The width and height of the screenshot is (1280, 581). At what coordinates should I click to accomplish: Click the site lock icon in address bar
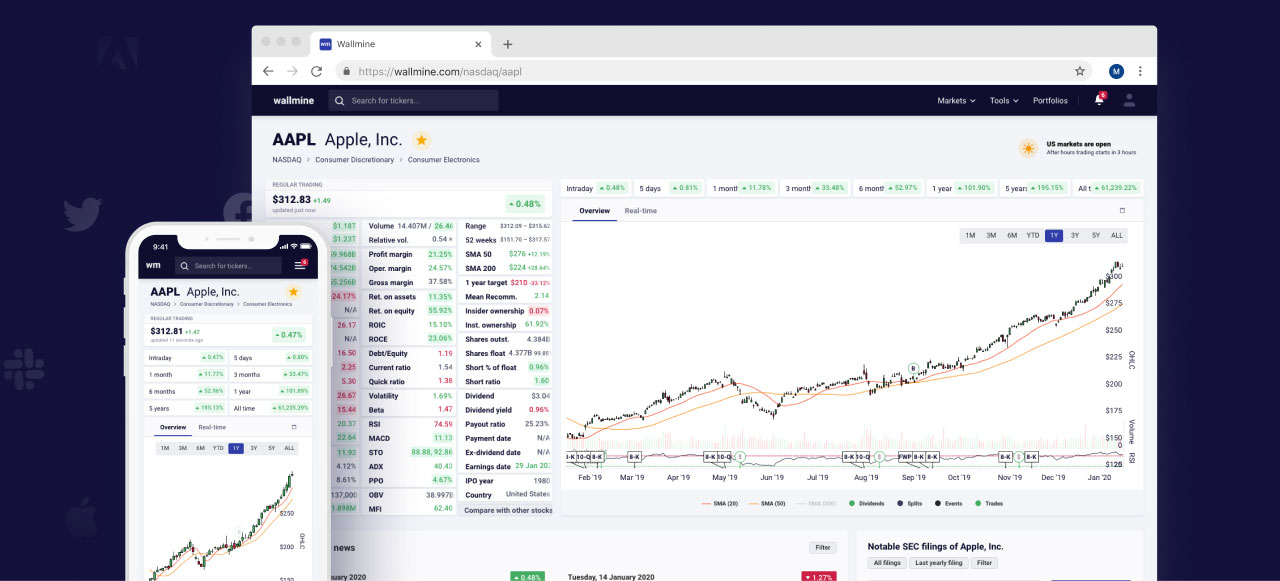coord(346,71)
